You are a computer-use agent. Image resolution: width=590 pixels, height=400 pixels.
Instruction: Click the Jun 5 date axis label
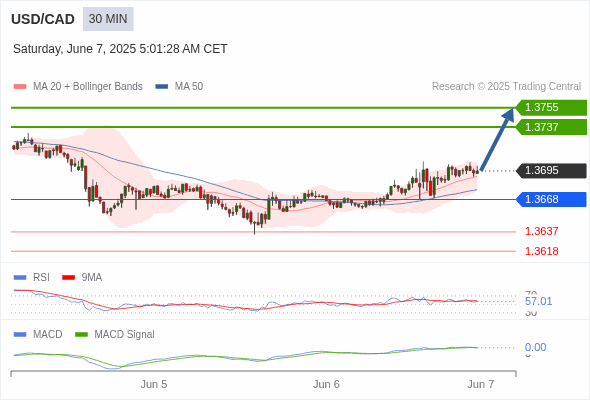click(x=154, y=384)
